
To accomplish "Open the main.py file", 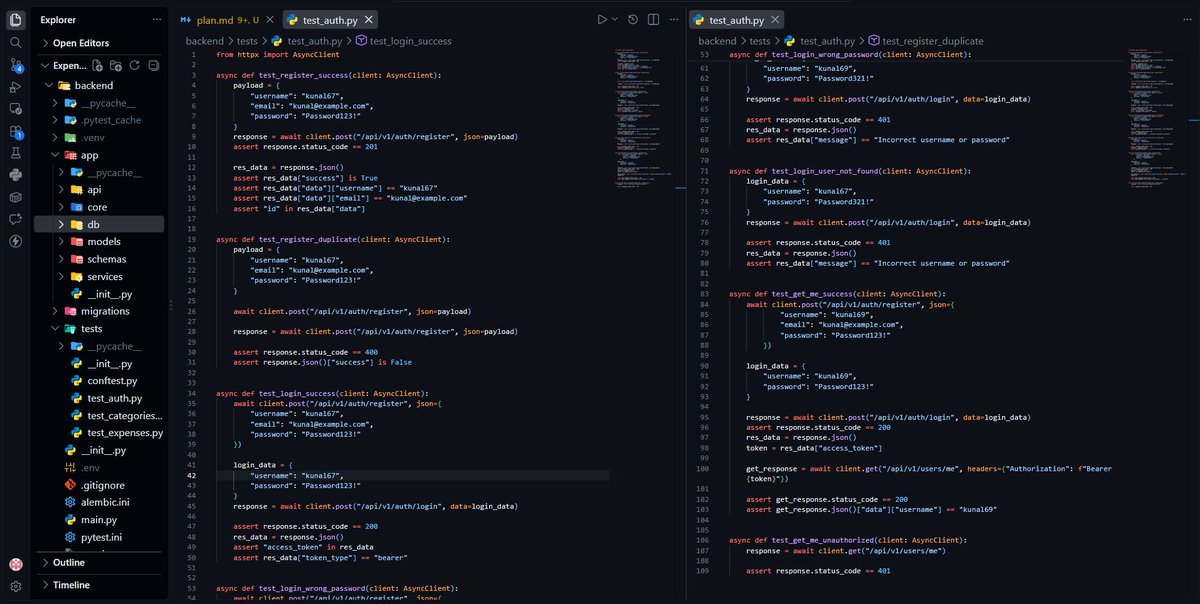I will (x=101, y=520).
